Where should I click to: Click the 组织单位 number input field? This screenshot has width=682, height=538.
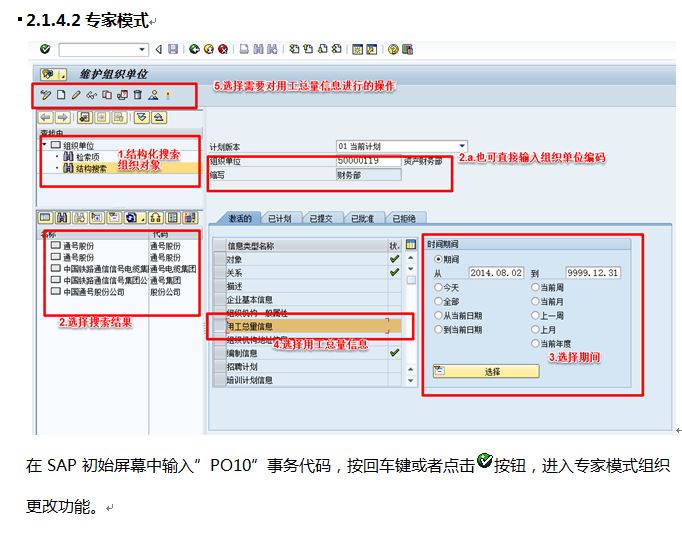pos(368,160)
